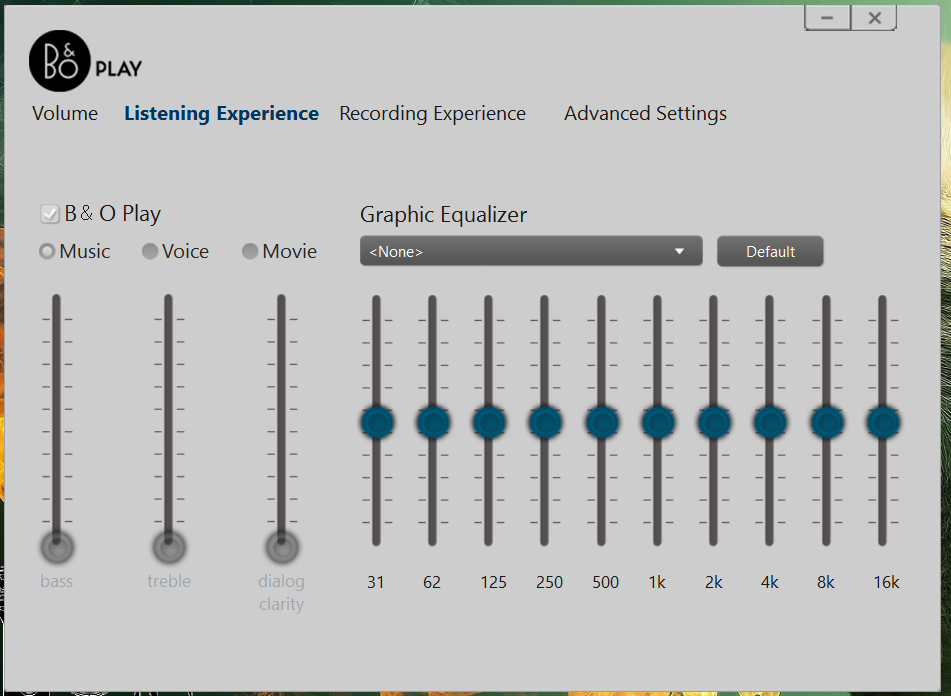The height and width of the screenshot is (696, 951).
Task: Click the 500 Hz equalizer slider handle
Action: [x=602, y=423]
